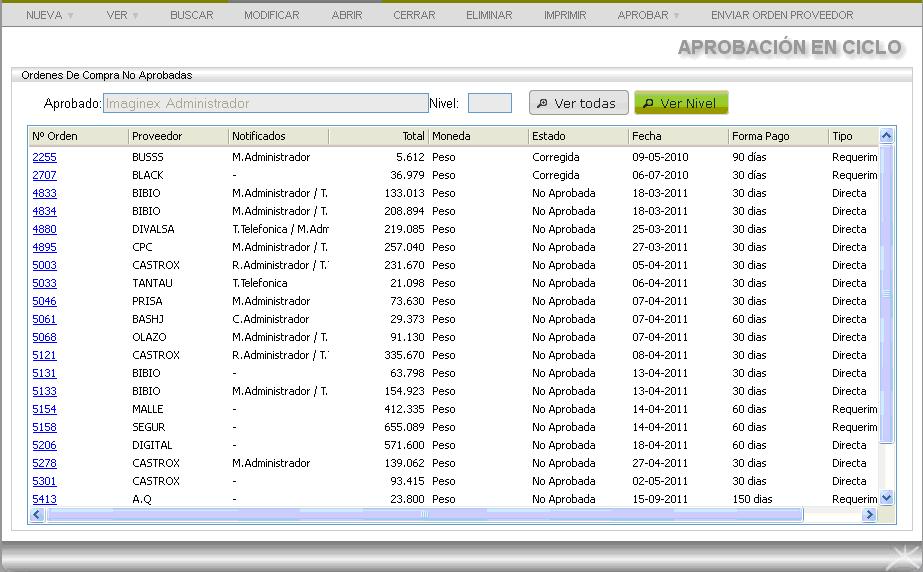Click the horizontal scroll left arrow
The width and height of the screenshot is (923, 572).
click(37, 515)
